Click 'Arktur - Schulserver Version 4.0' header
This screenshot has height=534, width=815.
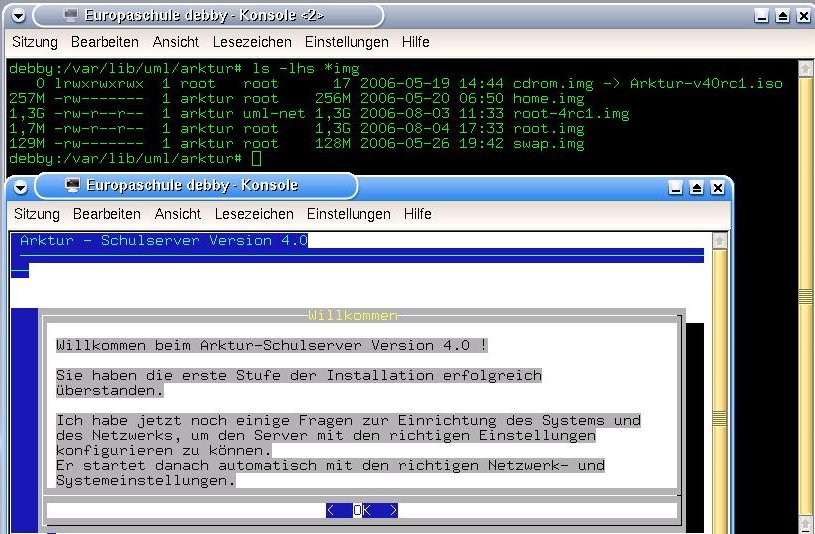164,240
